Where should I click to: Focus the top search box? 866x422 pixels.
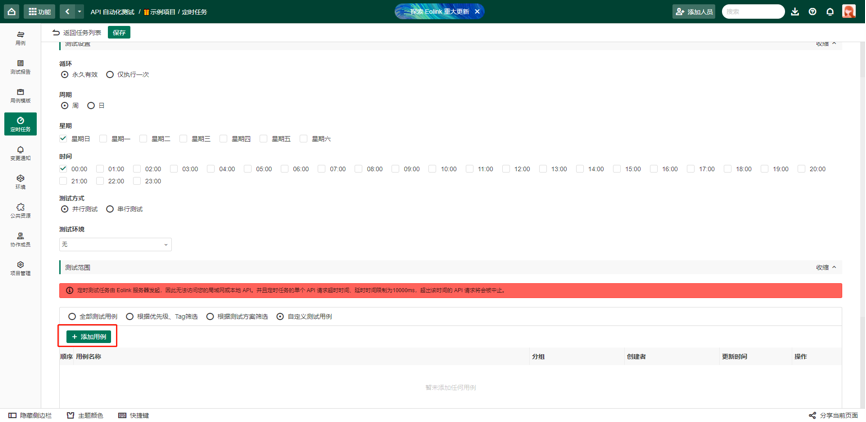coord(753,12)
